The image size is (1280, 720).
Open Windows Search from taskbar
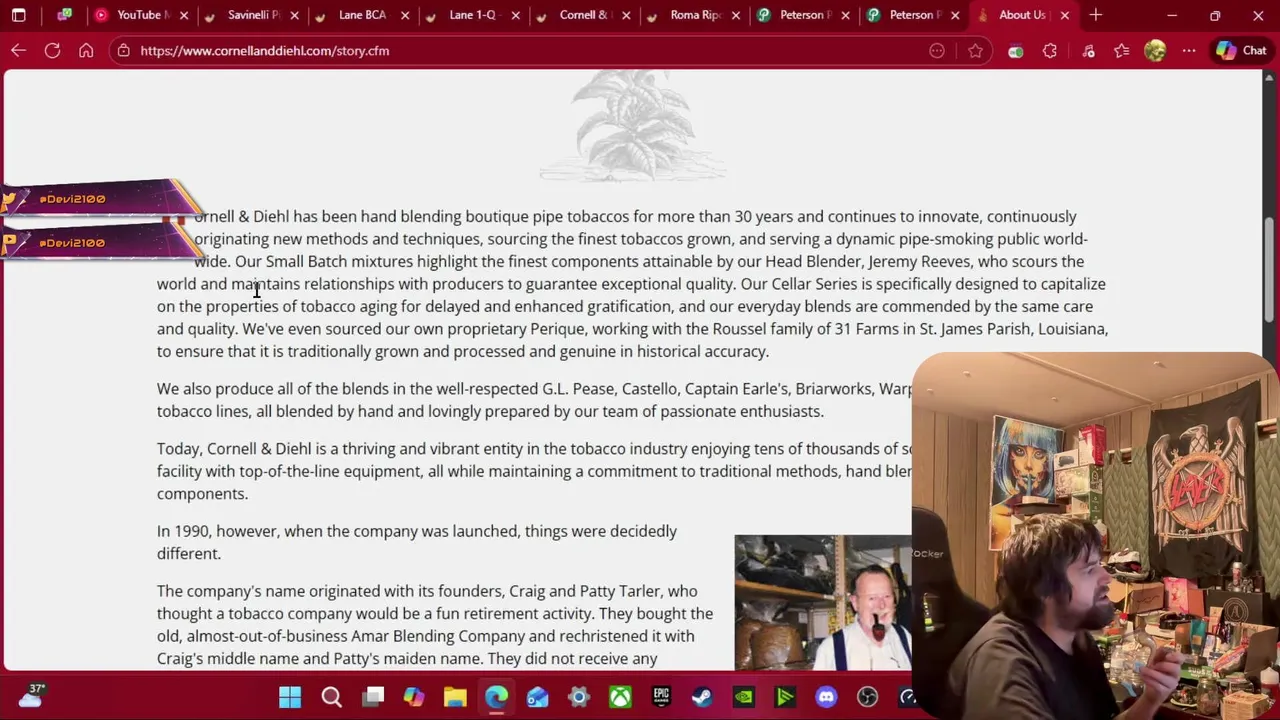coord(331,697)
